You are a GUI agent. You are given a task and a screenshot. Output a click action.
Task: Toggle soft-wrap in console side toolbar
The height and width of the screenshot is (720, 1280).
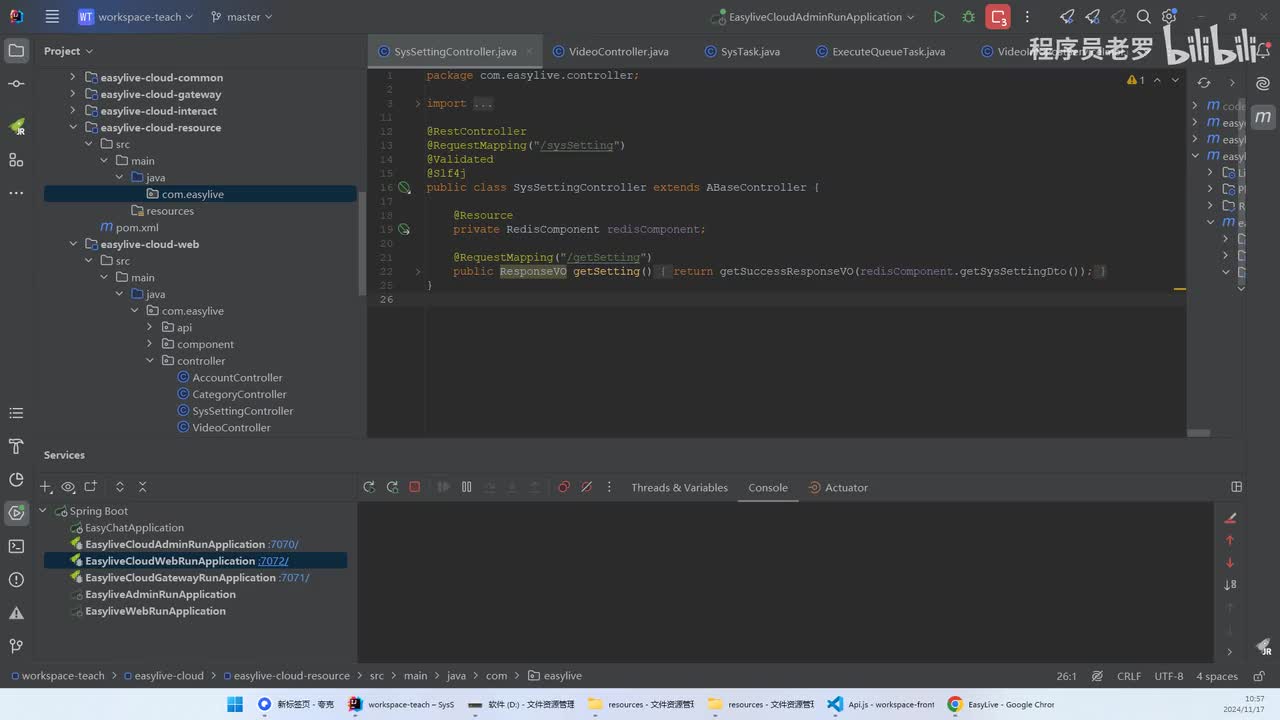coord(1230,585)
